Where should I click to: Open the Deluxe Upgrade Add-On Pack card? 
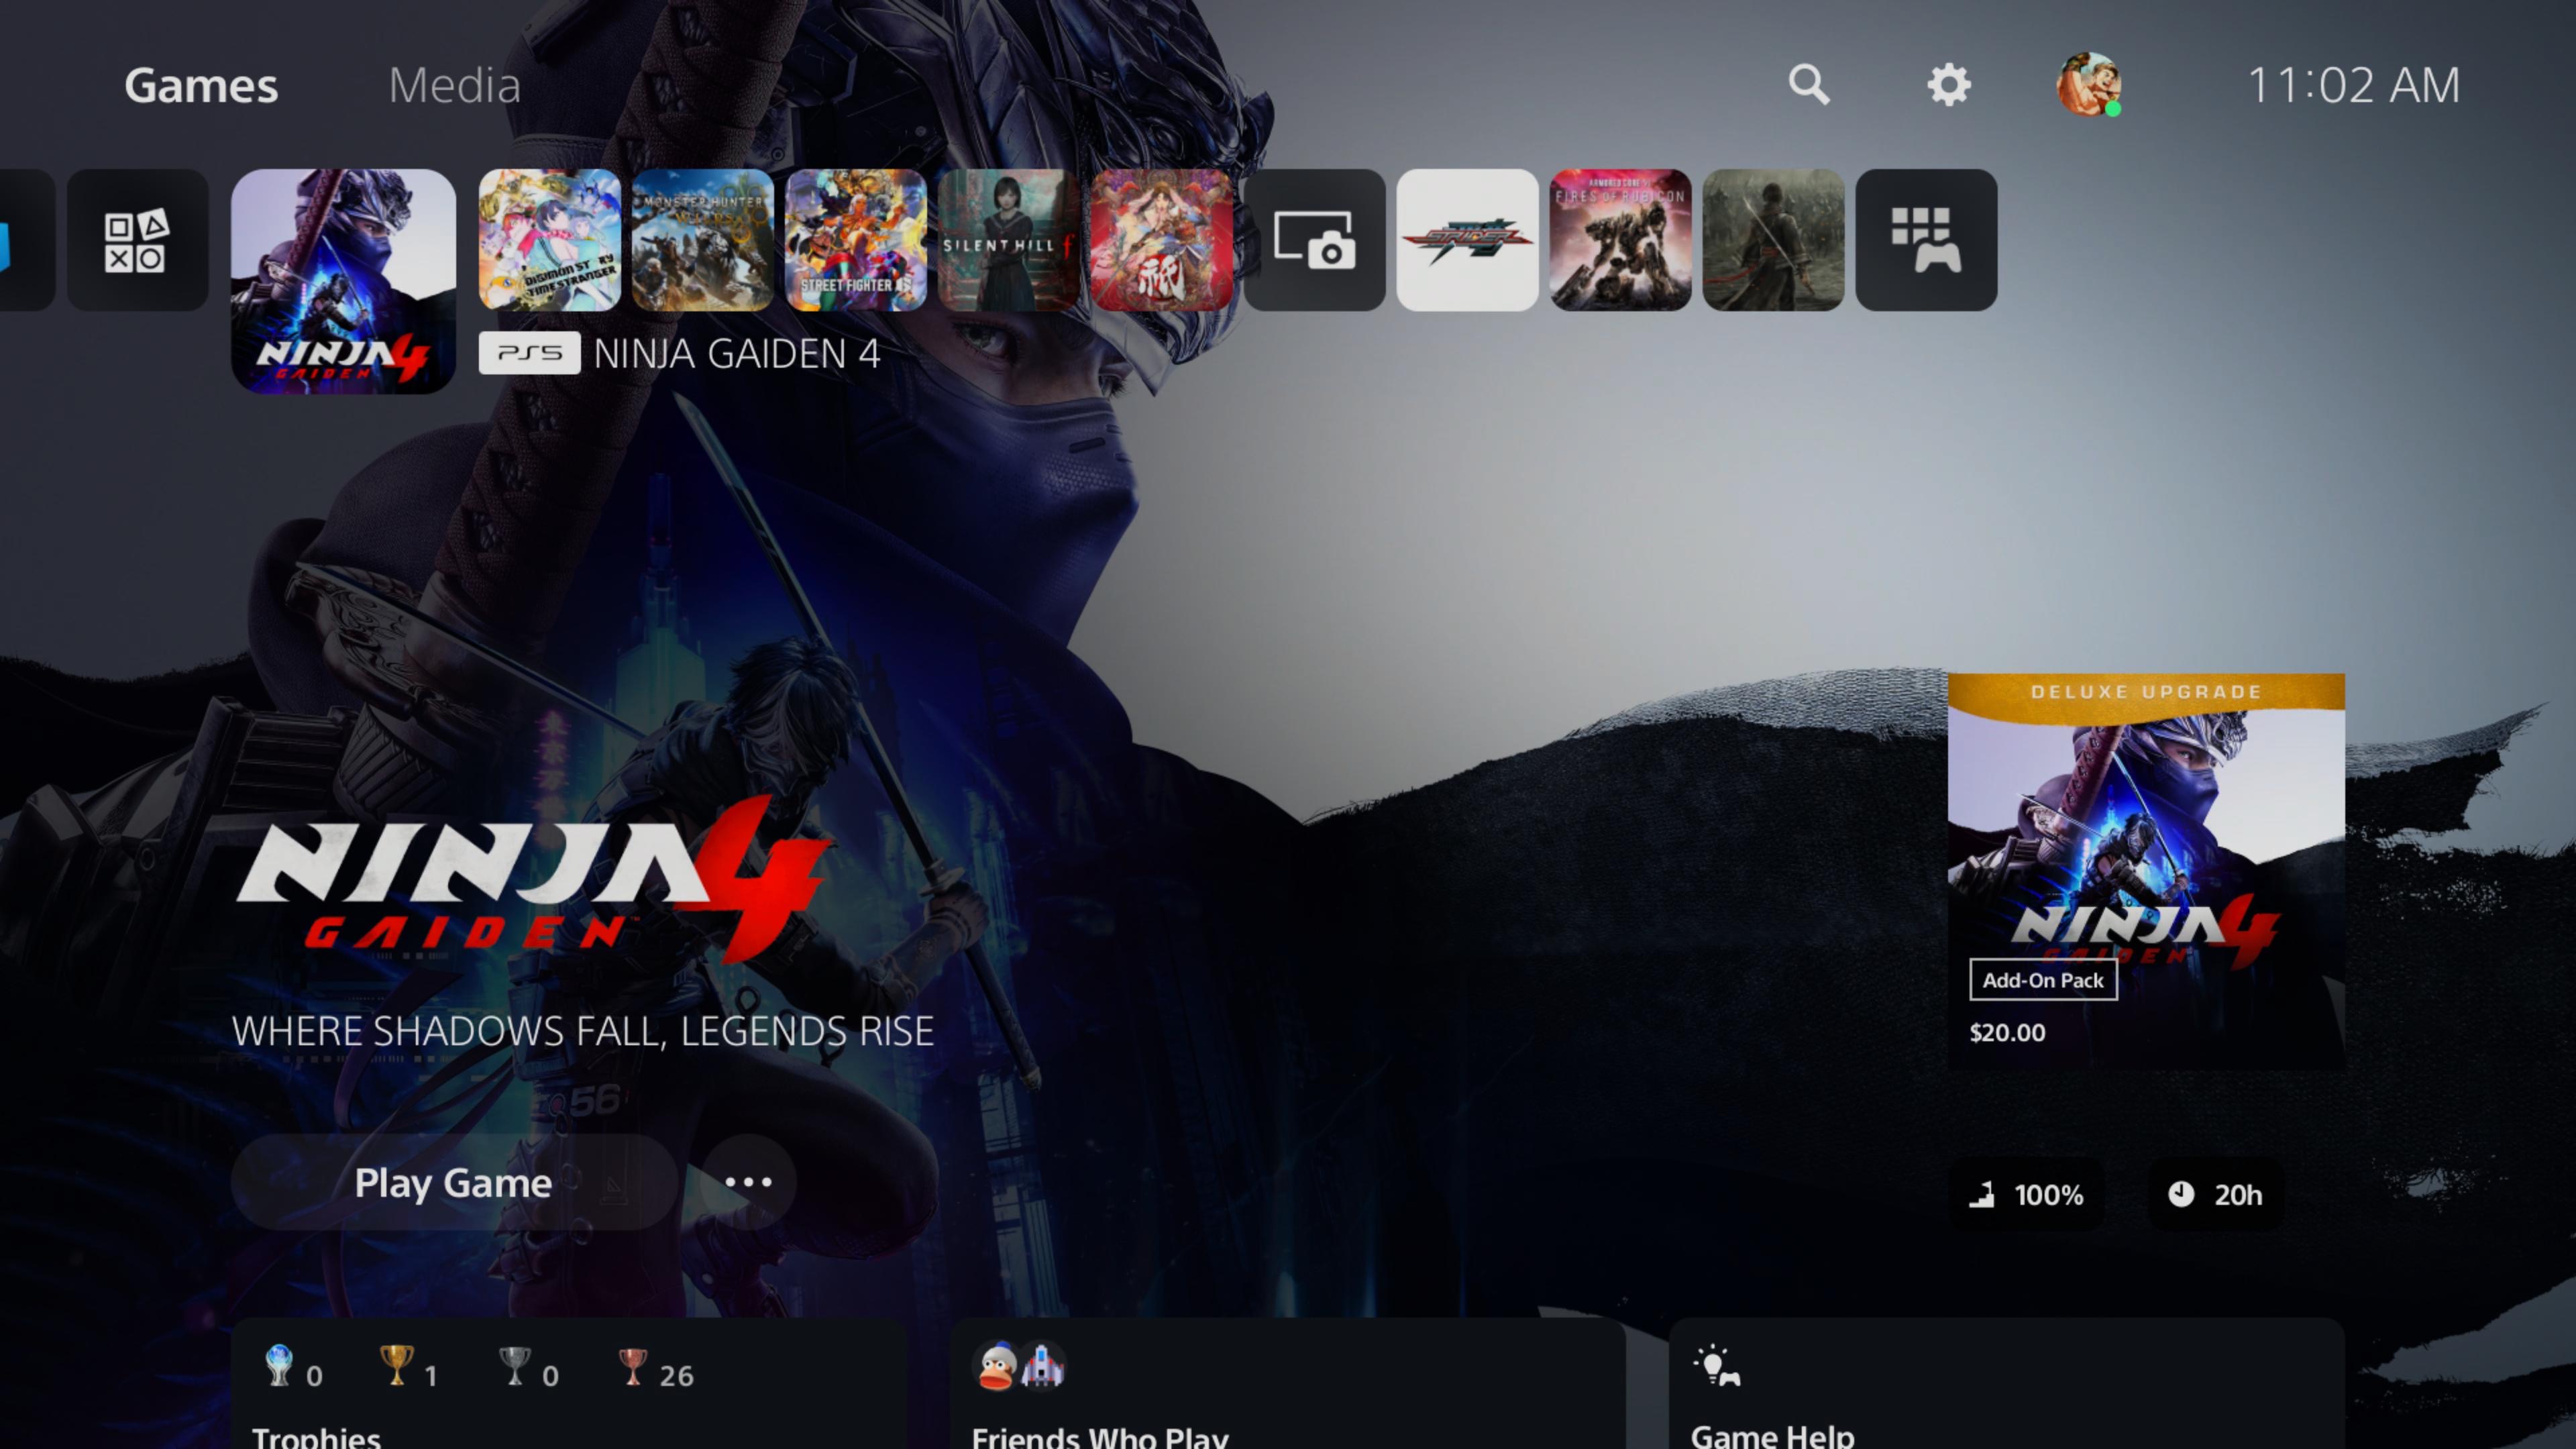pos(2145,870)
